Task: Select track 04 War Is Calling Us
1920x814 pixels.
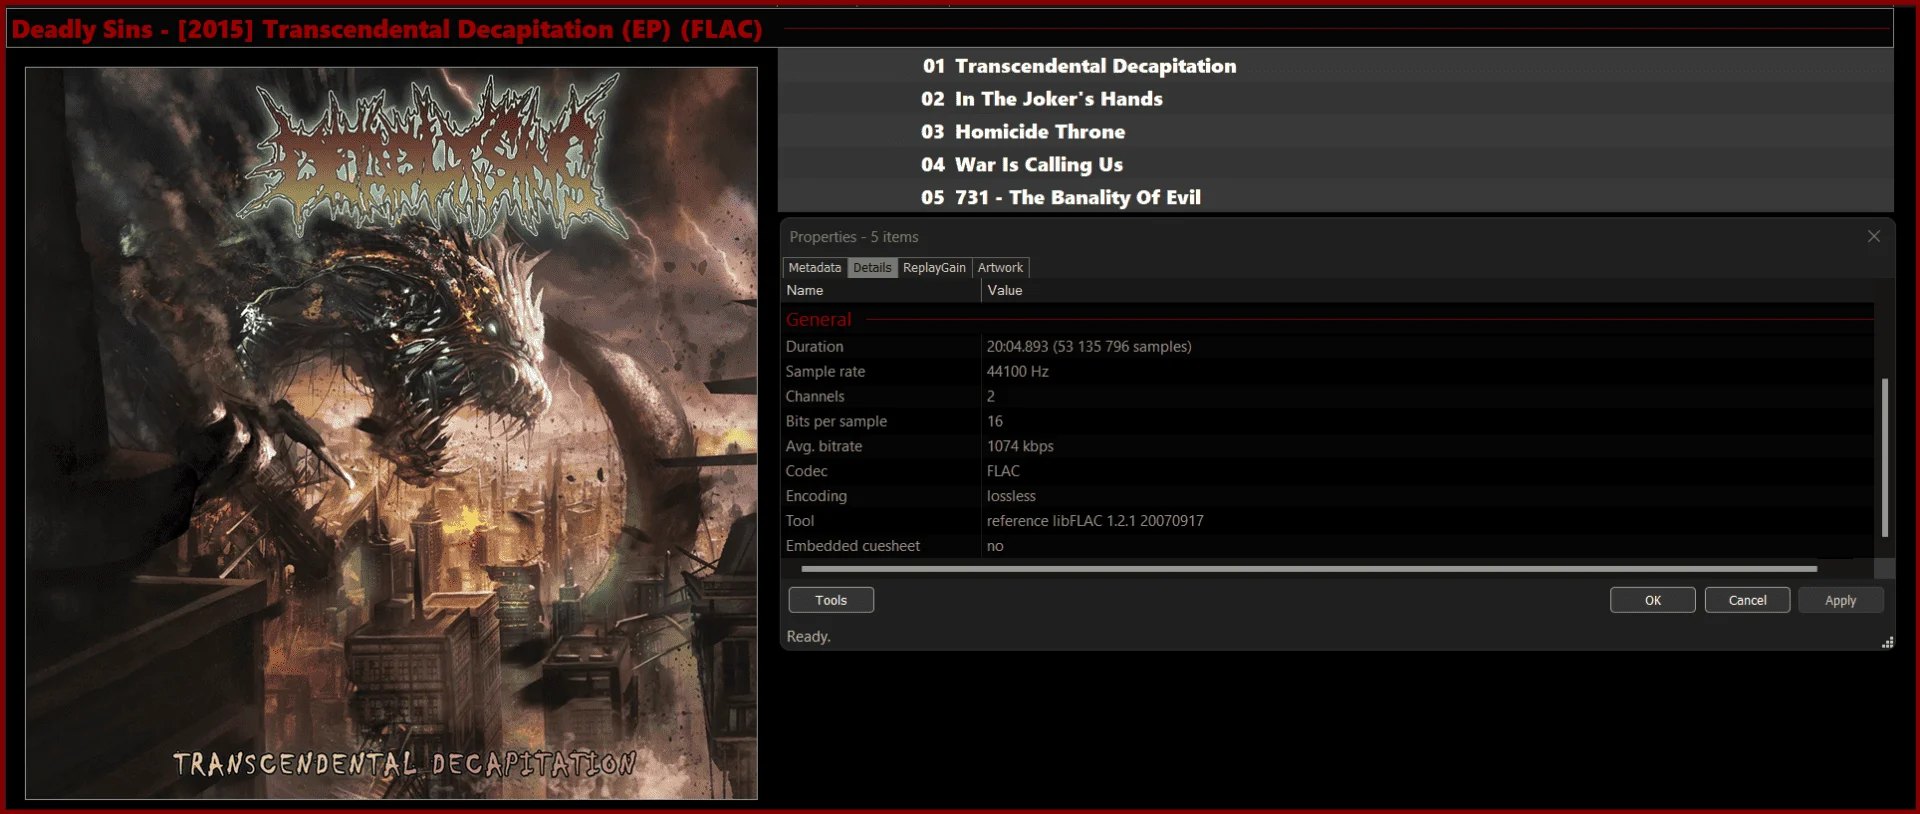Action: coord(1336,165)
